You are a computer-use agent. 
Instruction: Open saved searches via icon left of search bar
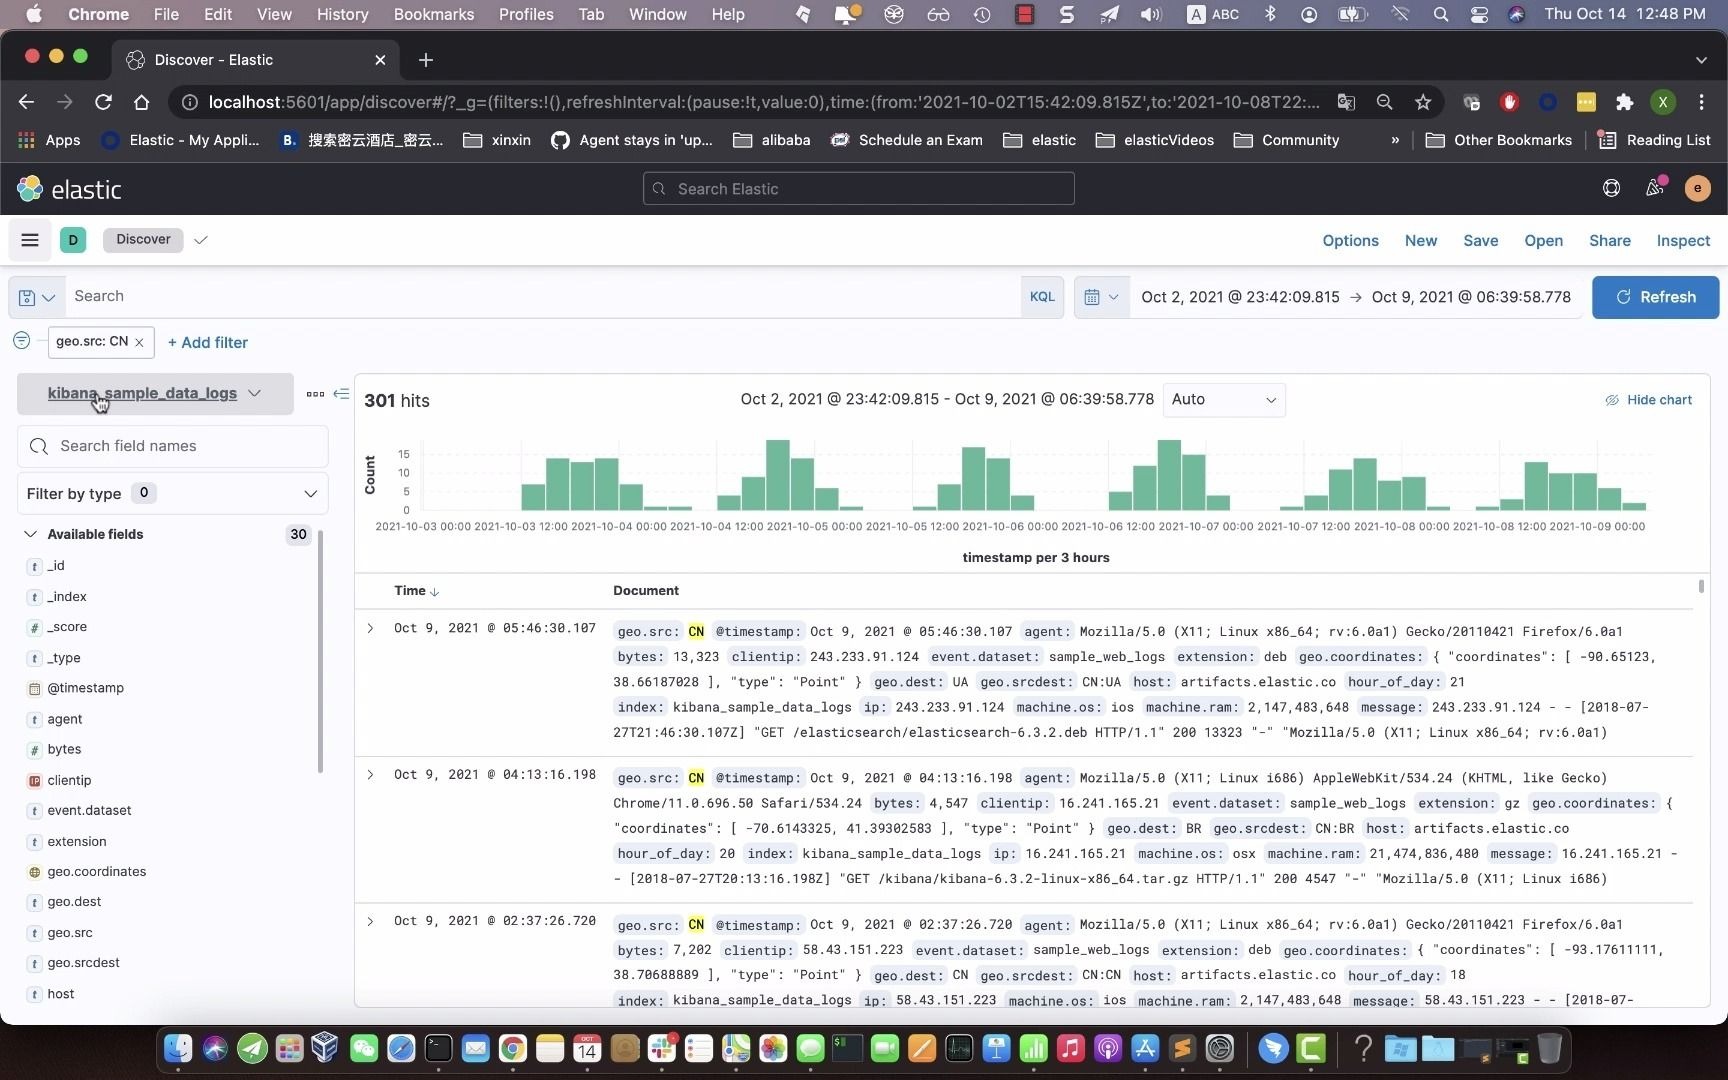[x=36, y=297]
